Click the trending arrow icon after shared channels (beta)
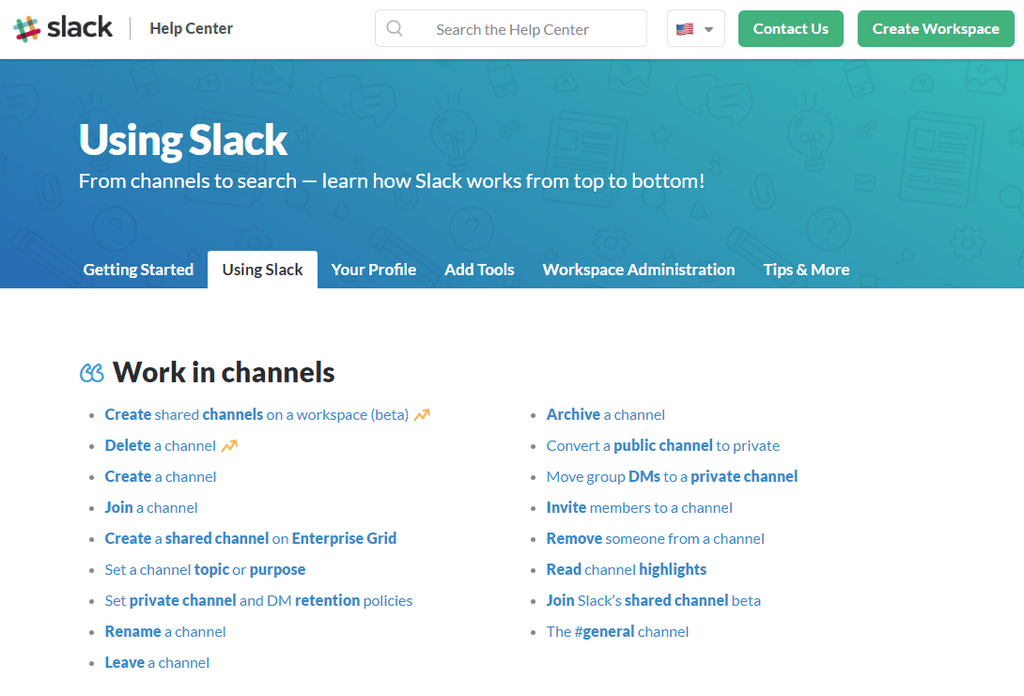 point(422,415)
